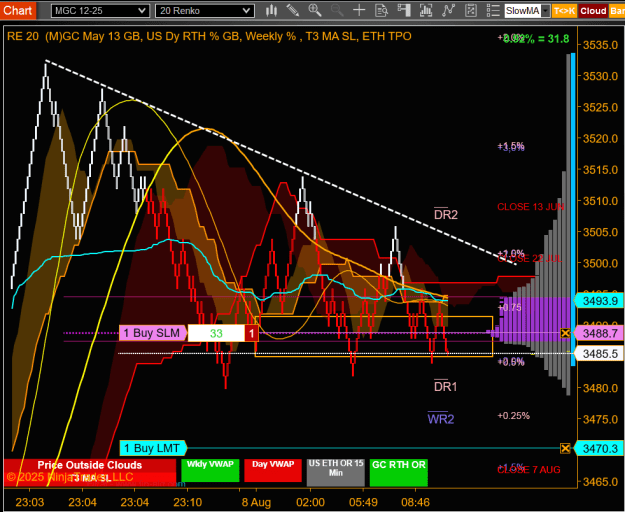Click the CLOSE 13 JUN label
This screenshot has height=512, width=625.
[531, 207]
